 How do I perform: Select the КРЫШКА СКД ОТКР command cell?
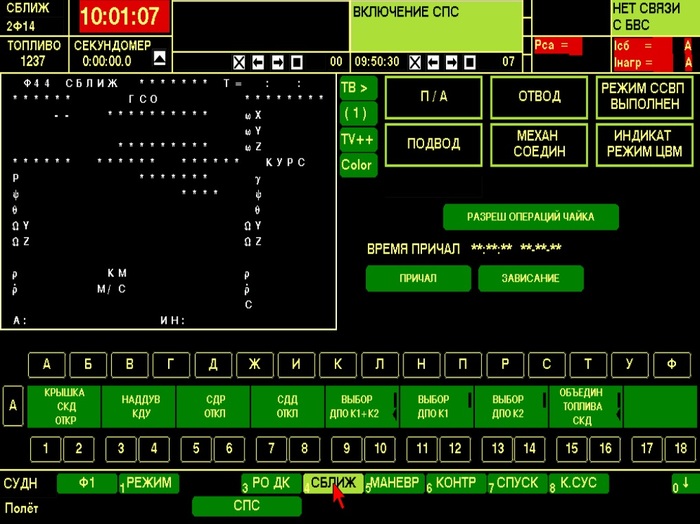click(63, 406)
